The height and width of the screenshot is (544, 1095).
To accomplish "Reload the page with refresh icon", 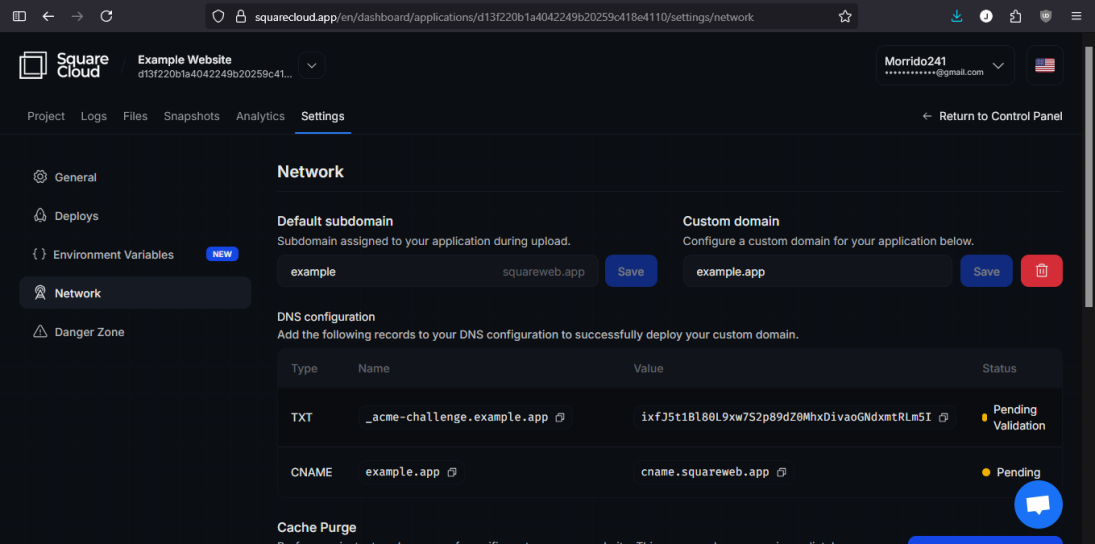I will (106, 16).
